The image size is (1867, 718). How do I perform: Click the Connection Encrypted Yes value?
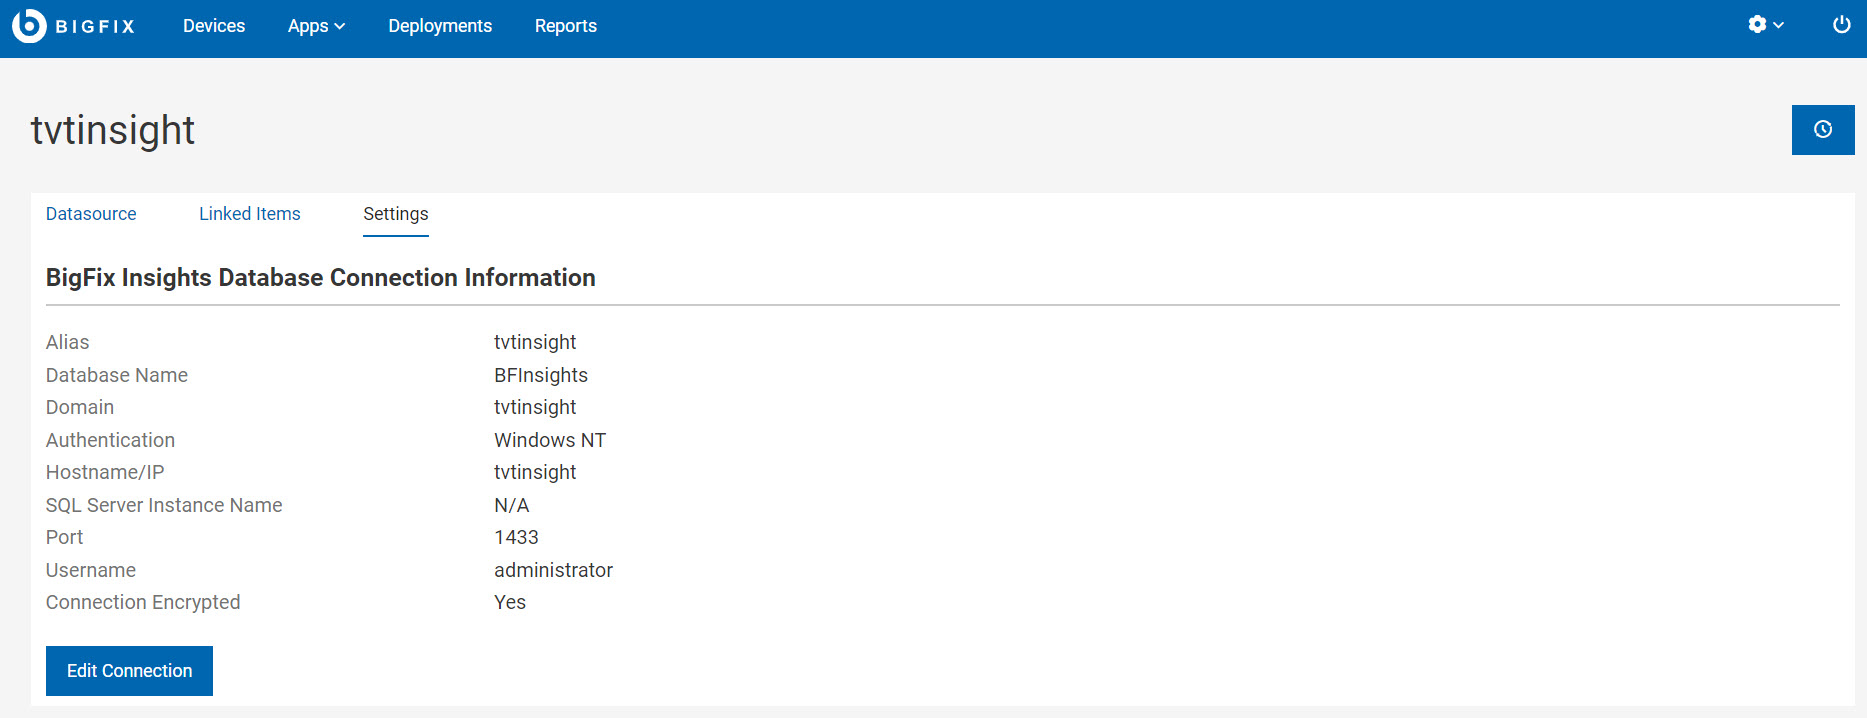click(510, 602)
